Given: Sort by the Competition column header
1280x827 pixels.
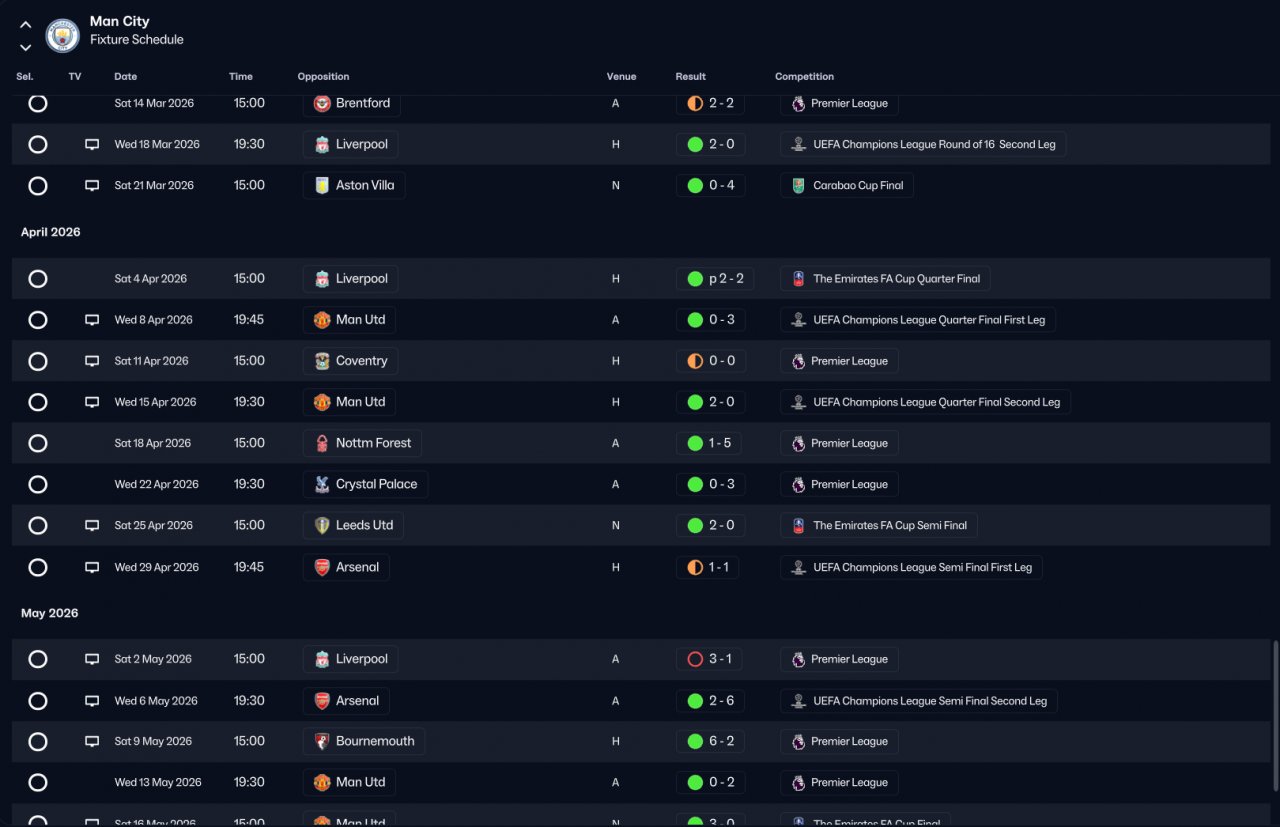Looking at the screenshot, I should click(804, 76).
